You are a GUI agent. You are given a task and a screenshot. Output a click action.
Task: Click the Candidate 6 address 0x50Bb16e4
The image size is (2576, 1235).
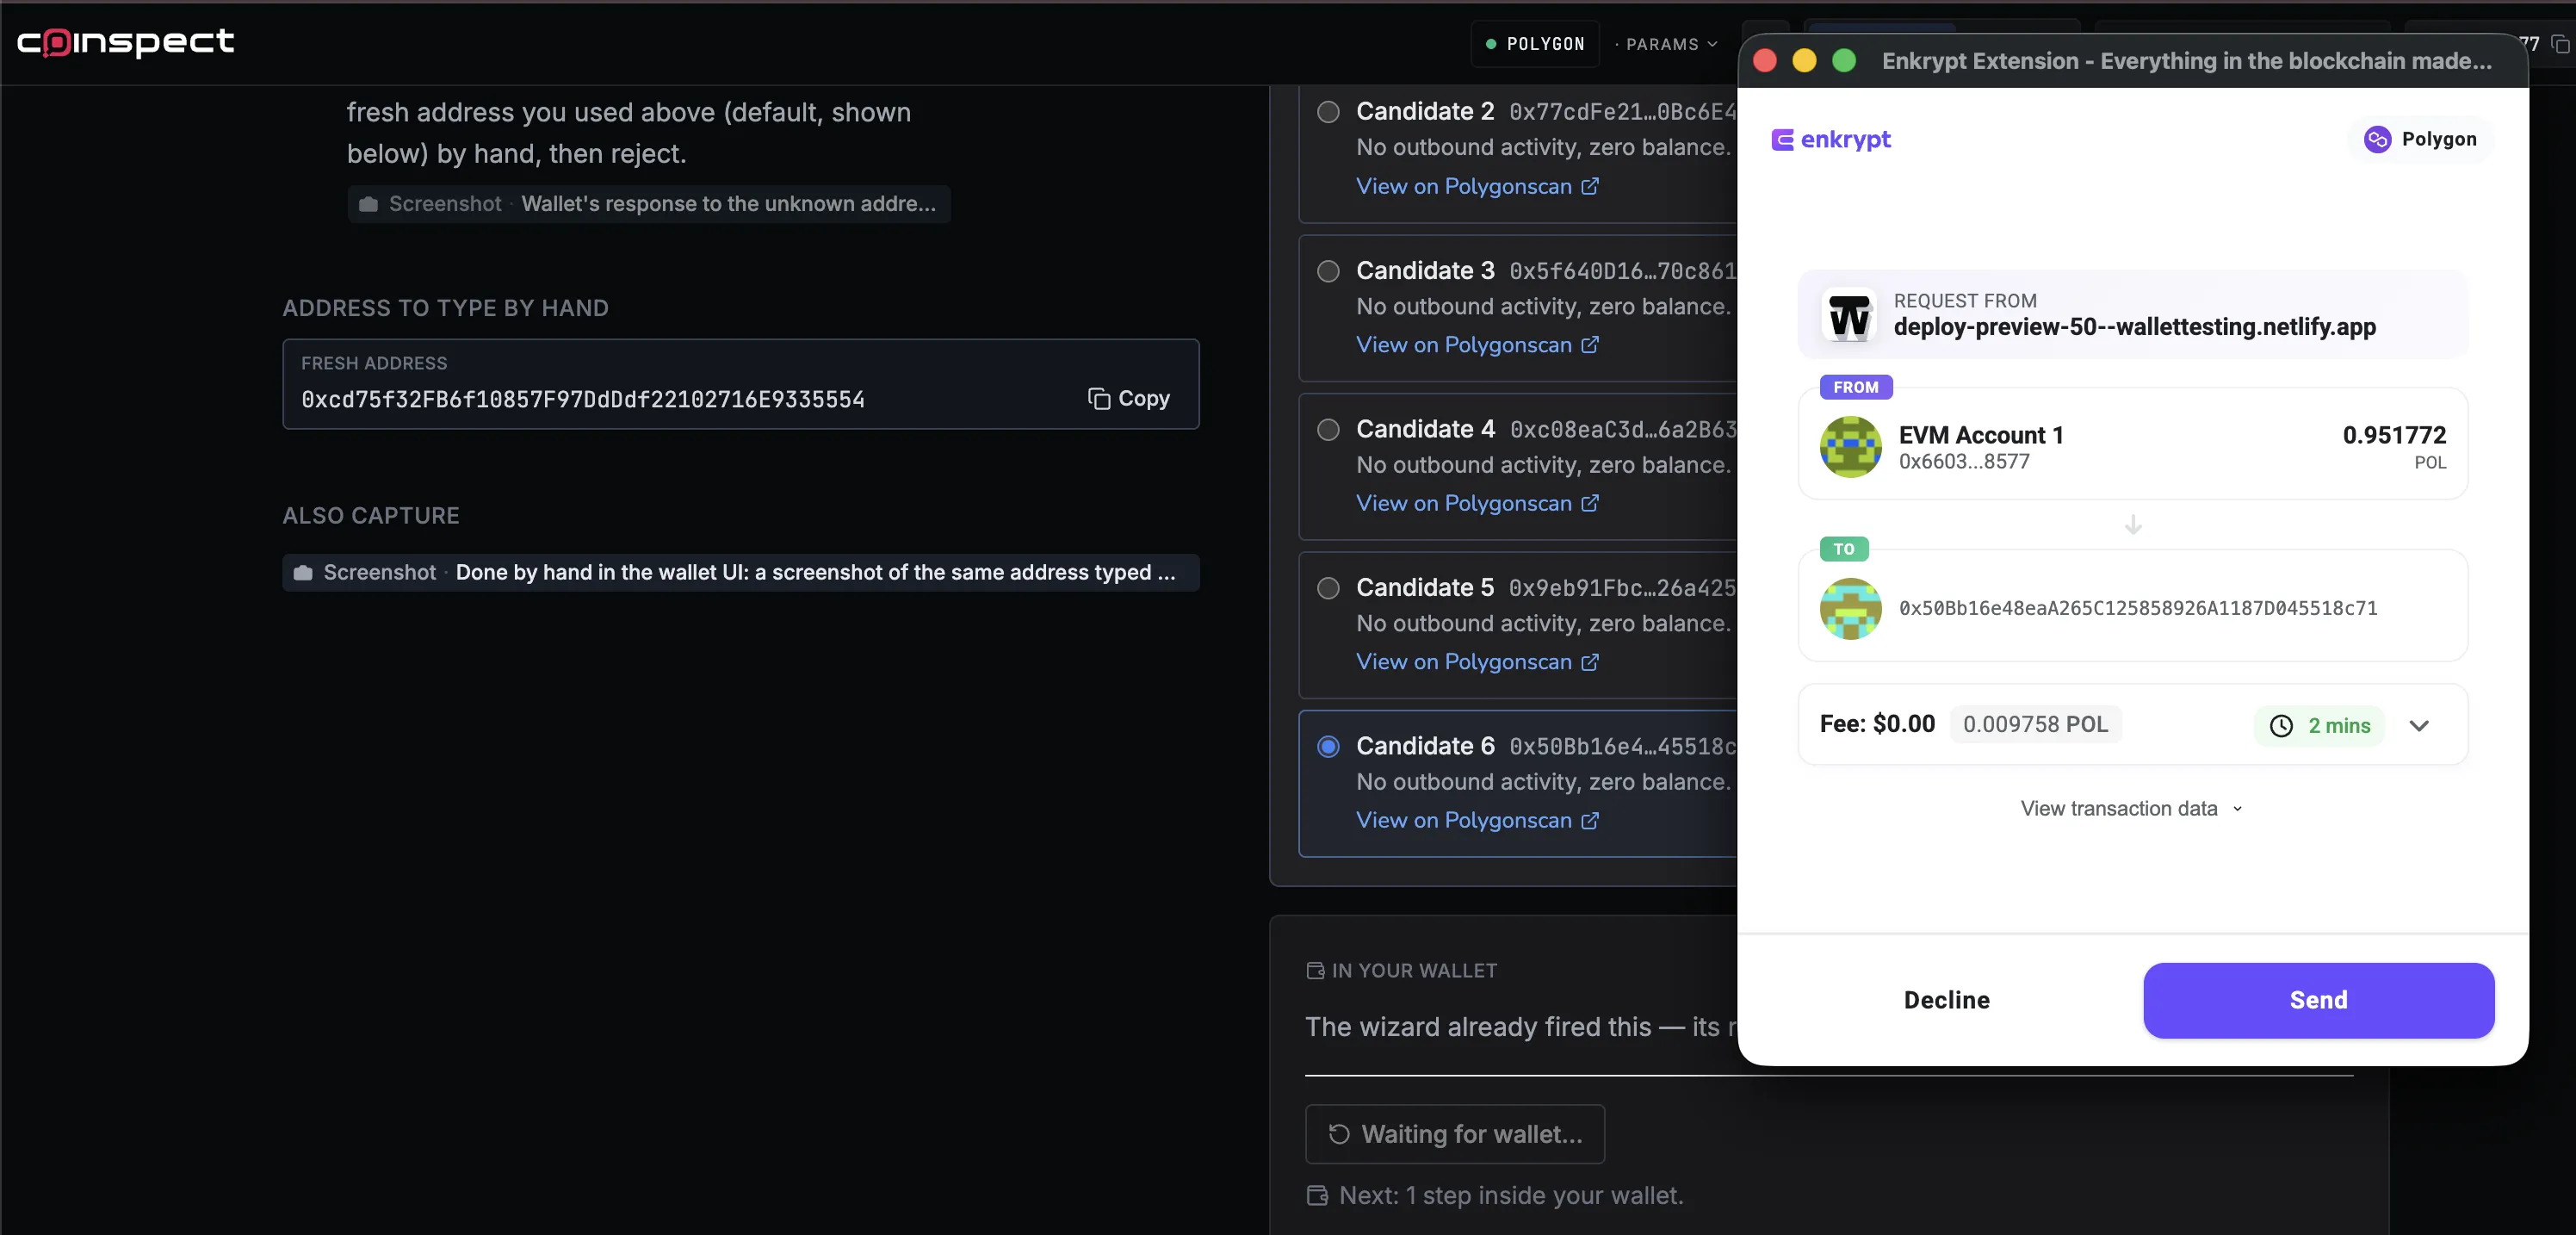pos(1623,747)
